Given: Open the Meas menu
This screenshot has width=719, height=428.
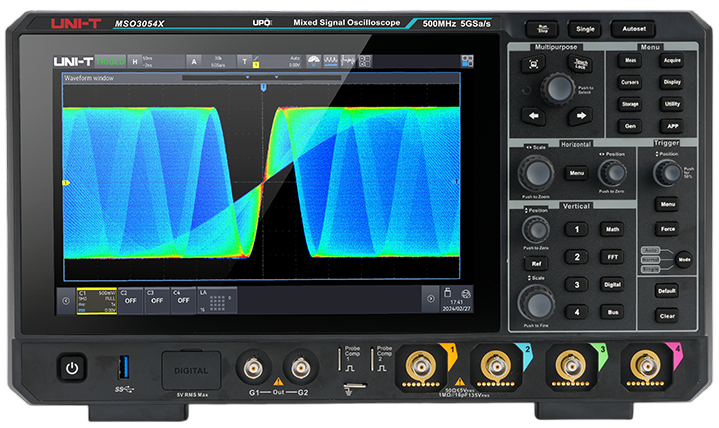Looking at the screenshot, I should (x=630, y=61).
